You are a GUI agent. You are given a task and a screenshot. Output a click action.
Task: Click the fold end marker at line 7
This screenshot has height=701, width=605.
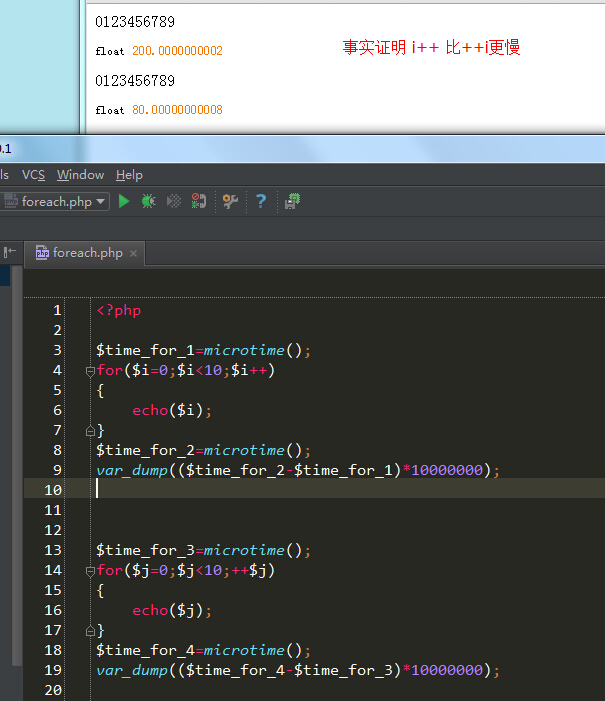[x=90, y=431]
